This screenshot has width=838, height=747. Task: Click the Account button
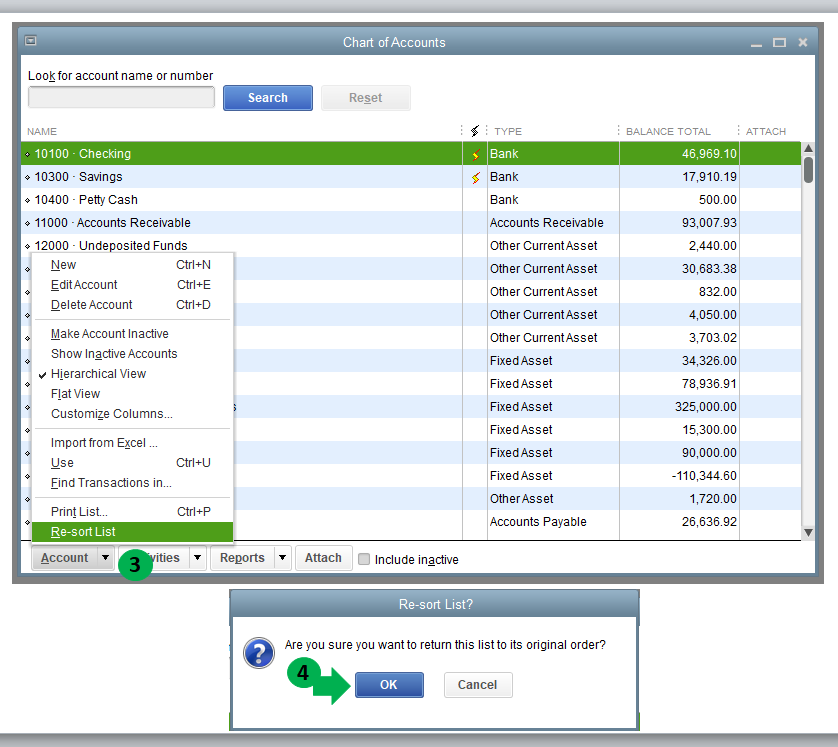coord(65,558)
